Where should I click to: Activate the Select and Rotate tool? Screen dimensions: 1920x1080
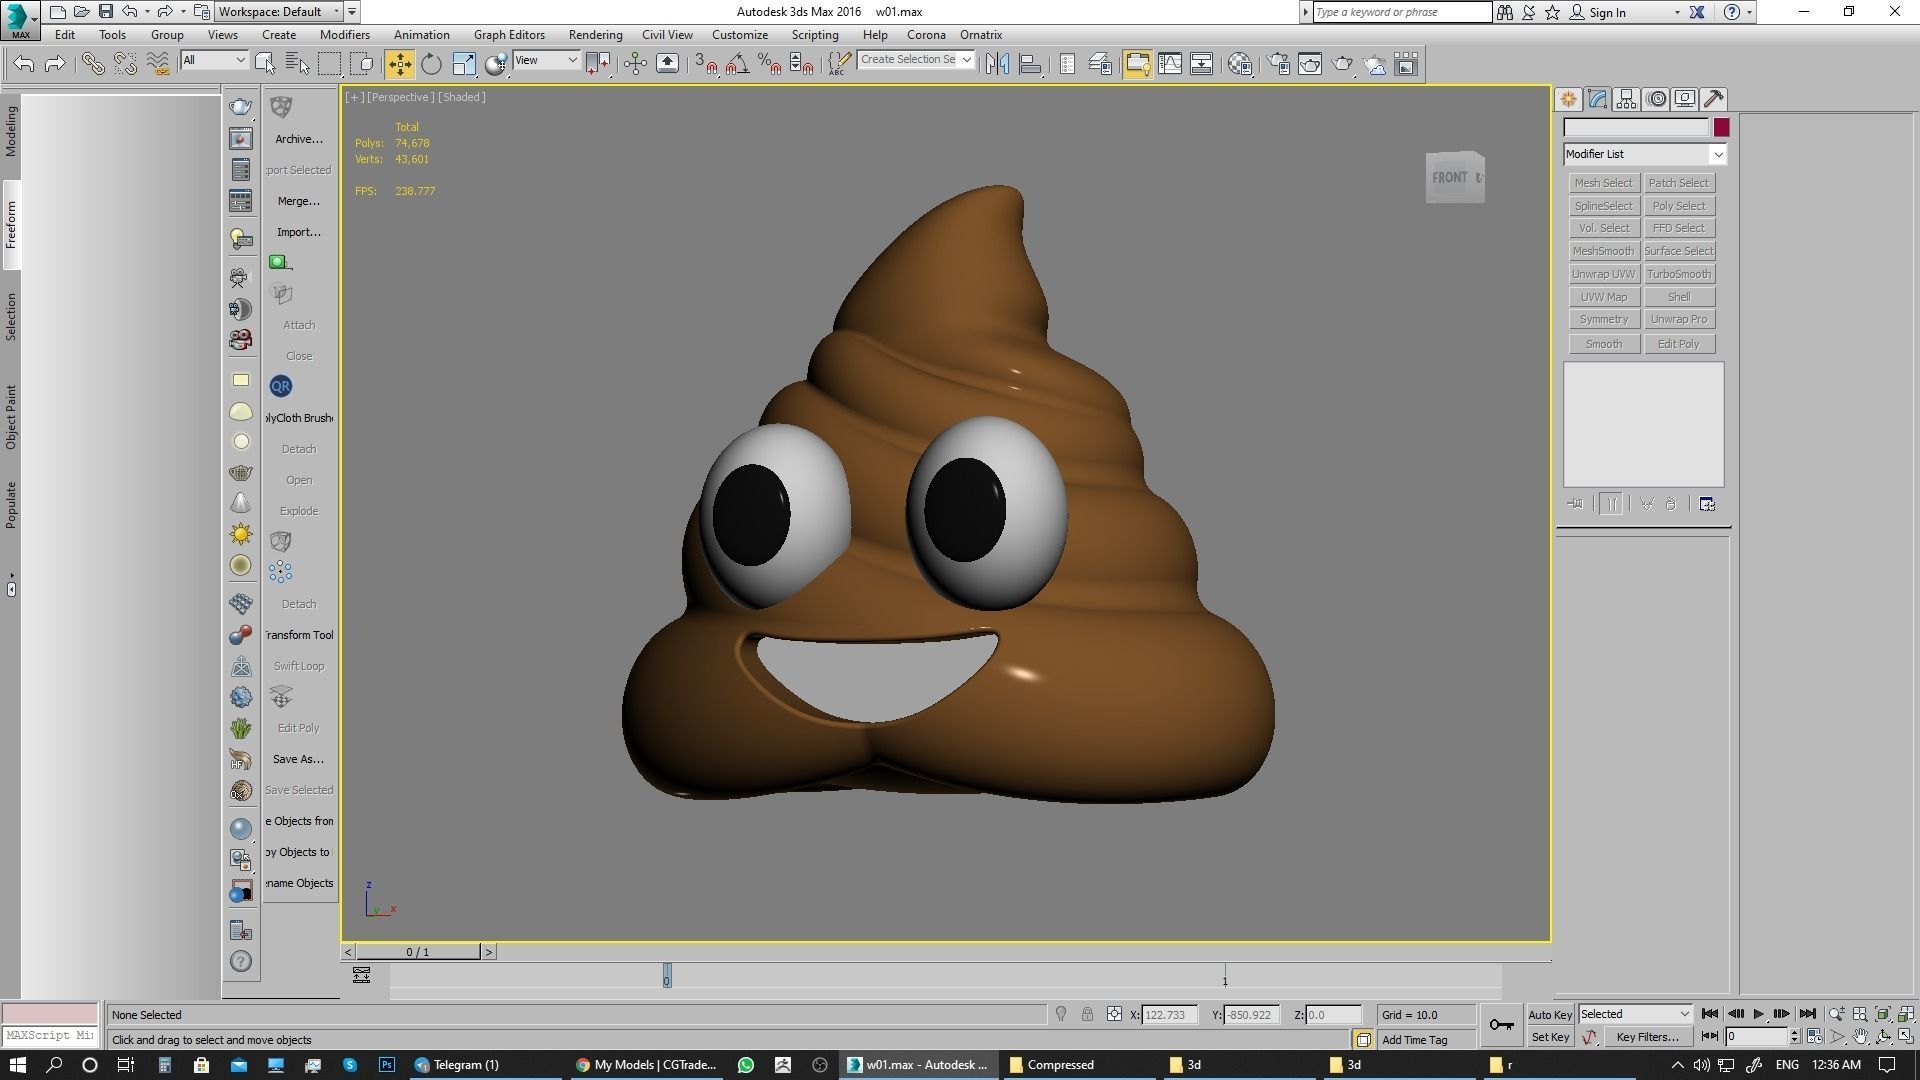point(431,64)
